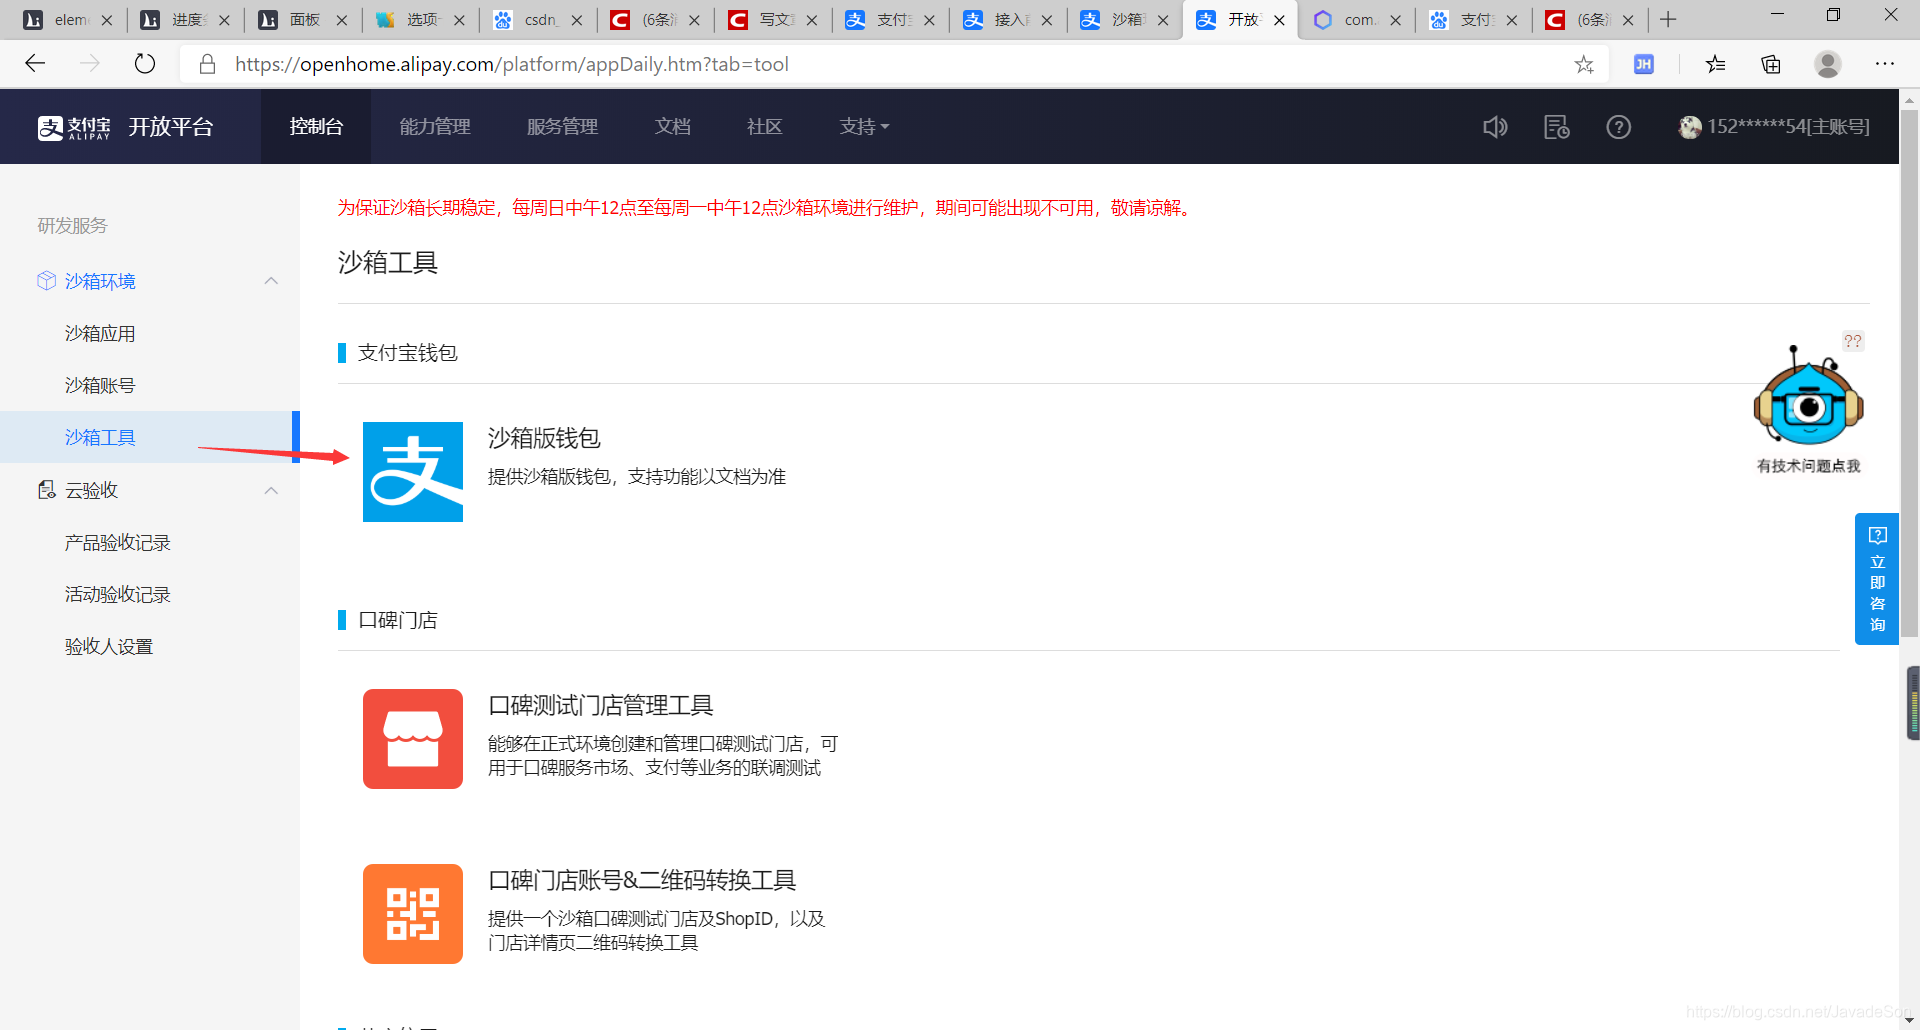Click the help question mark icon
Image resolution: width=1920 pixels, height=1030 pixels.
(1618, 127)
